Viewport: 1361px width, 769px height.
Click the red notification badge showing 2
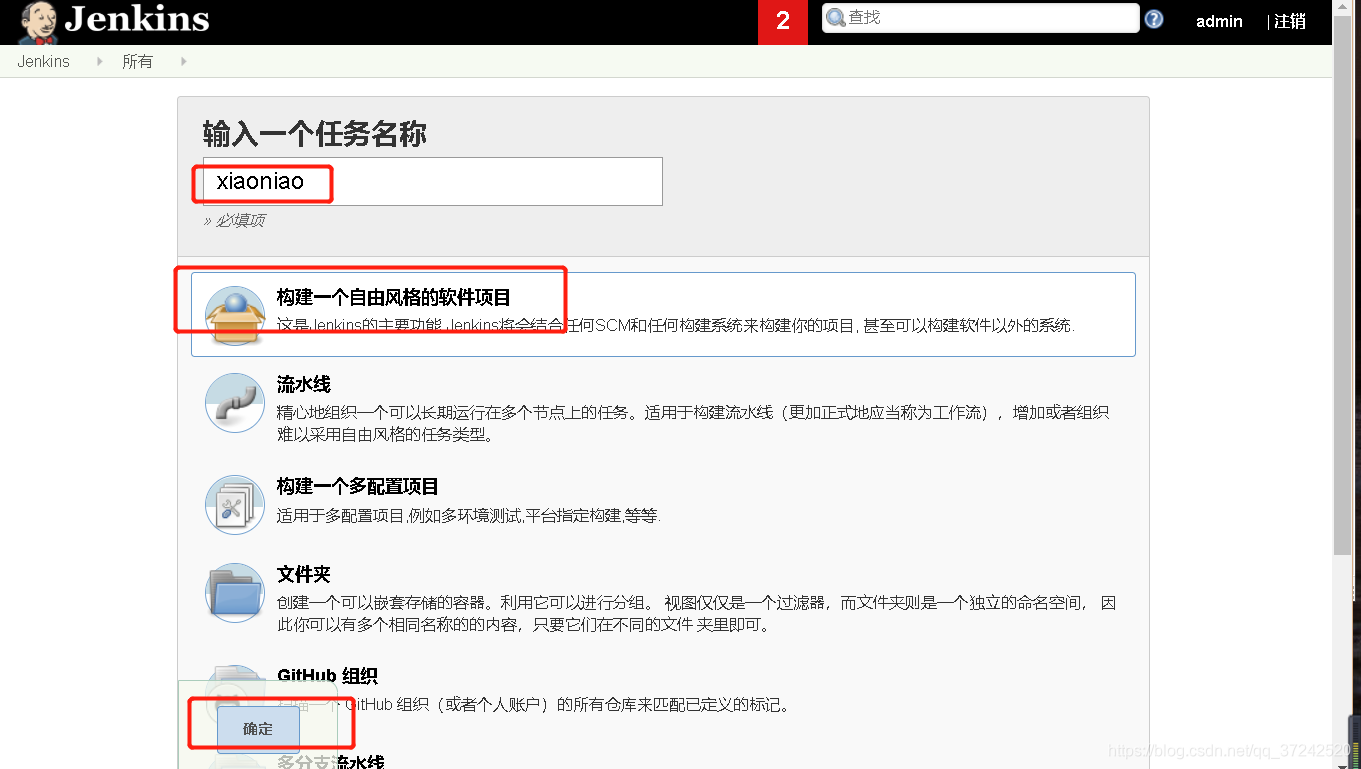click(x=783, y=22)
